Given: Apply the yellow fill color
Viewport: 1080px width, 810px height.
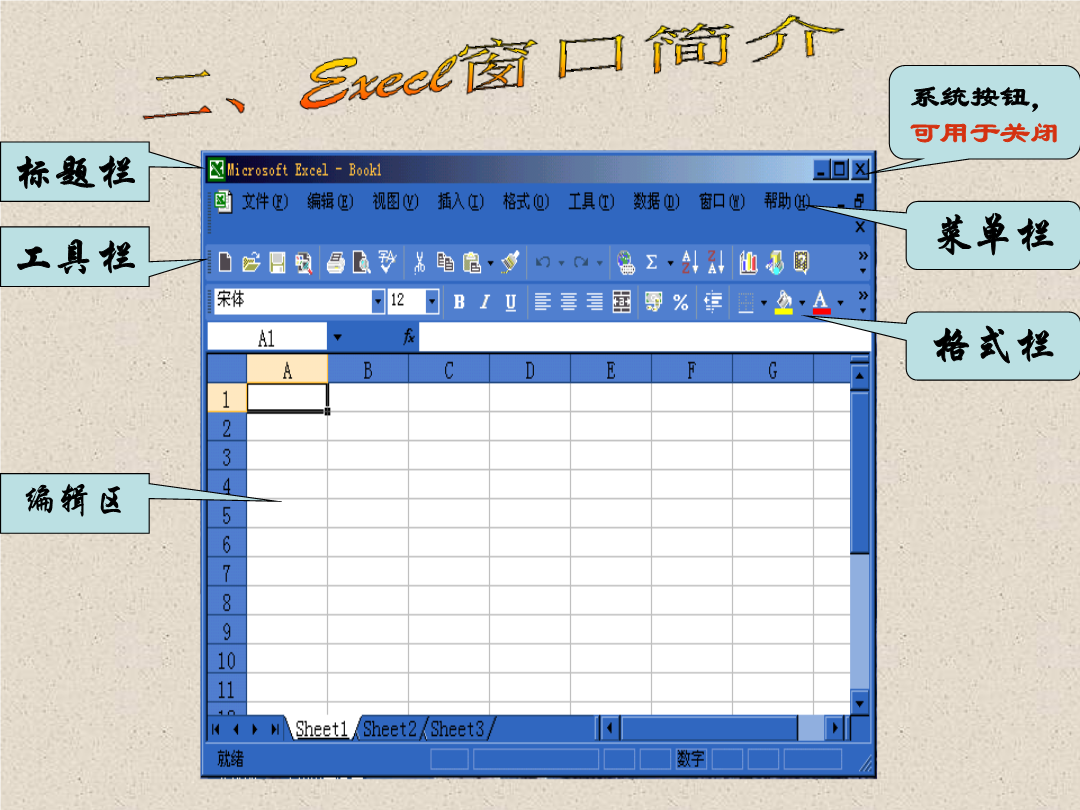Looking at the screenshot, I should pyautogui.click(x=784, y=302).
